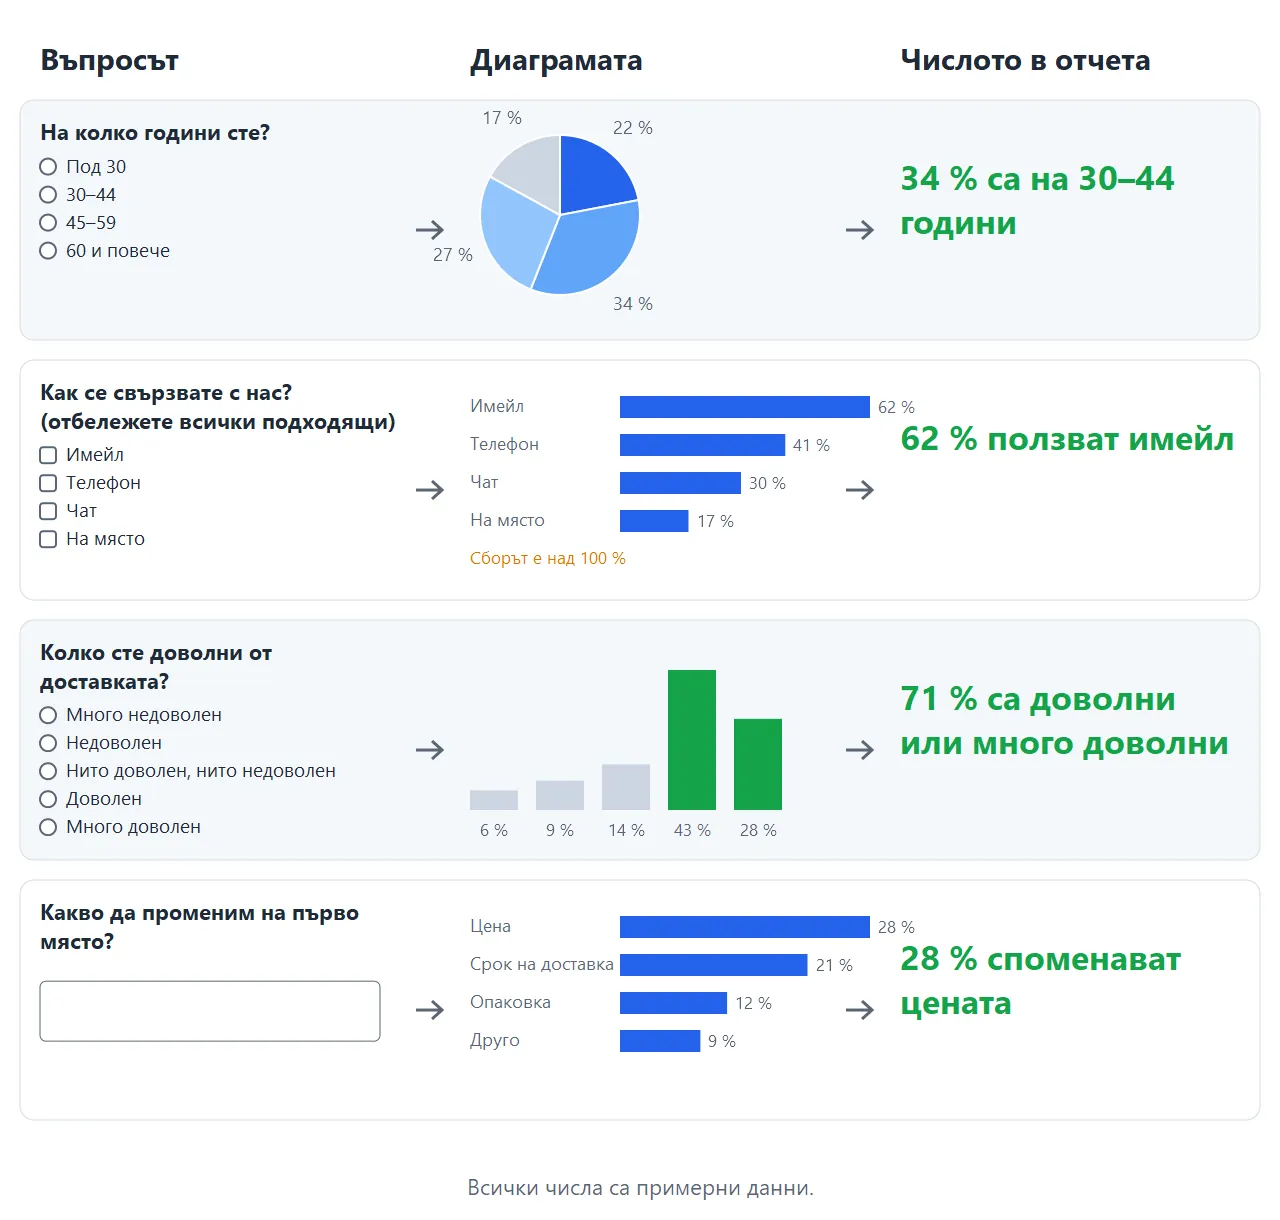
Task: Click the "Срок на доставка" chart label
Action: point(542,965)
